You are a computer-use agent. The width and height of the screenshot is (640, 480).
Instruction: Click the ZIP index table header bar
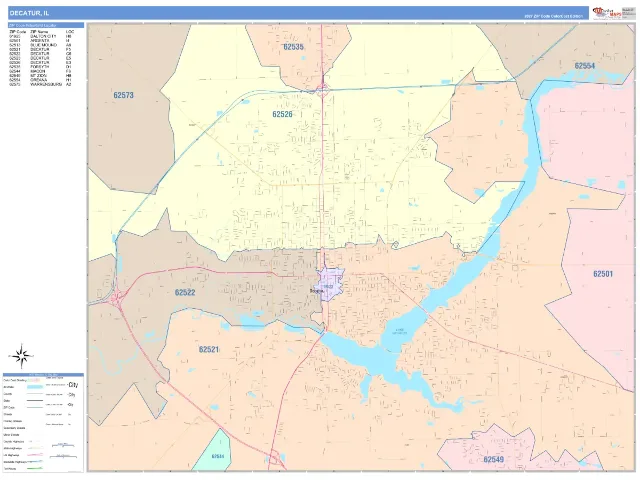pyautogui.click(x=46, y=25)
